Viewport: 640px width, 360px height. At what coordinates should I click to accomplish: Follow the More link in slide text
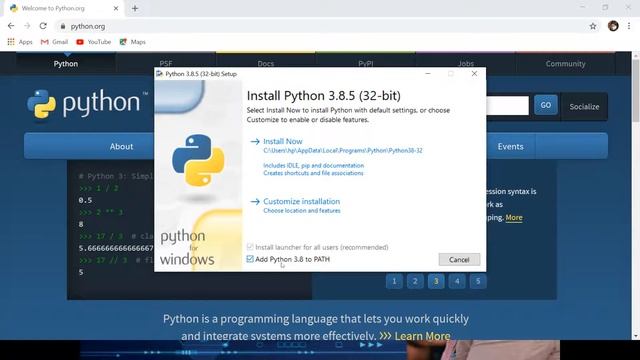point(514,218)
